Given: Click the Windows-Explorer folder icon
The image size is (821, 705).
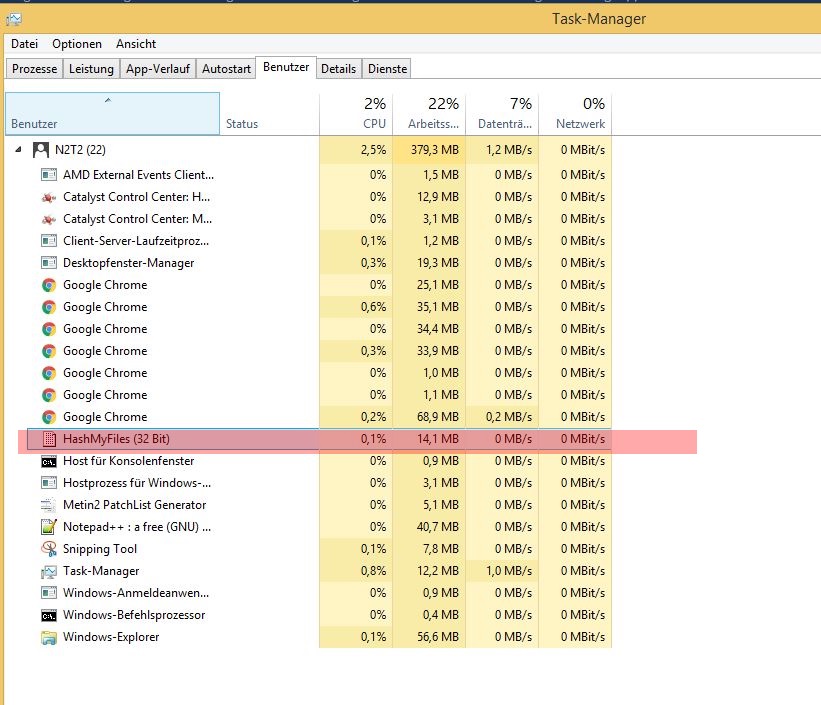Looking at the screenshot, I should [x=49, y=637].
